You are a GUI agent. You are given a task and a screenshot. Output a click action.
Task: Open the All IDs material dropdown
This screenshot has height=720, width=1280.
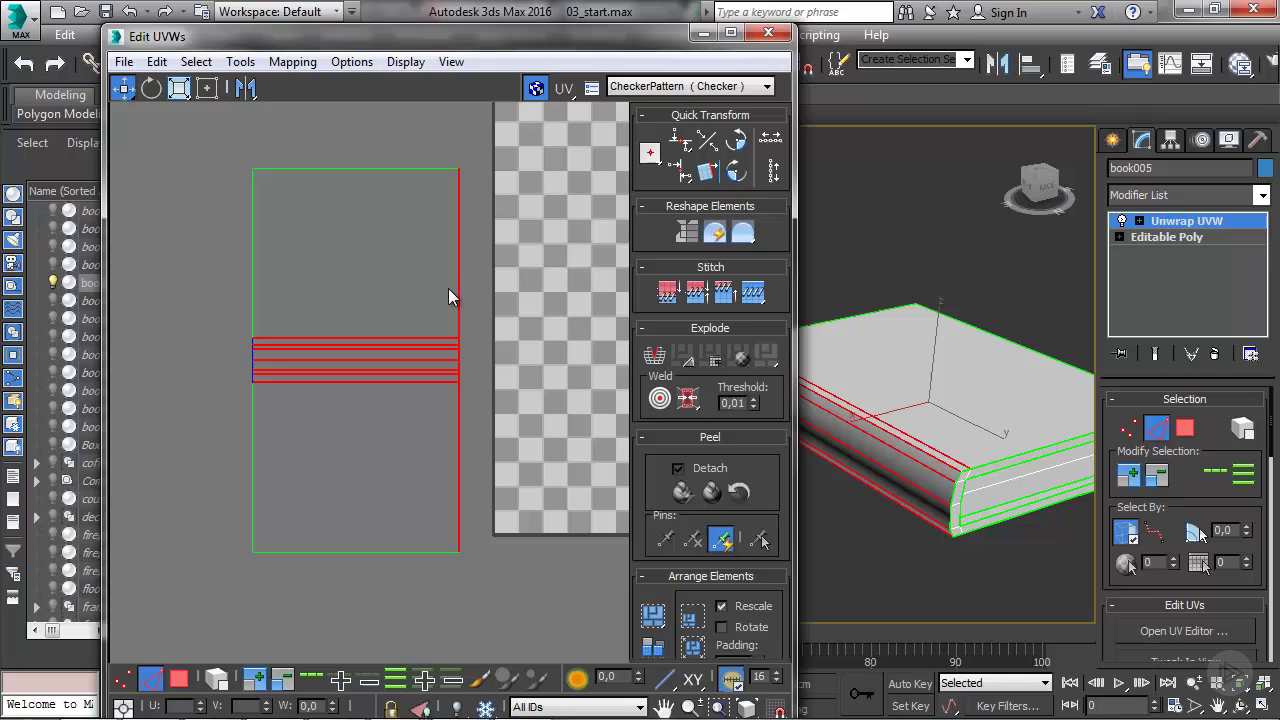pos(578,707)
